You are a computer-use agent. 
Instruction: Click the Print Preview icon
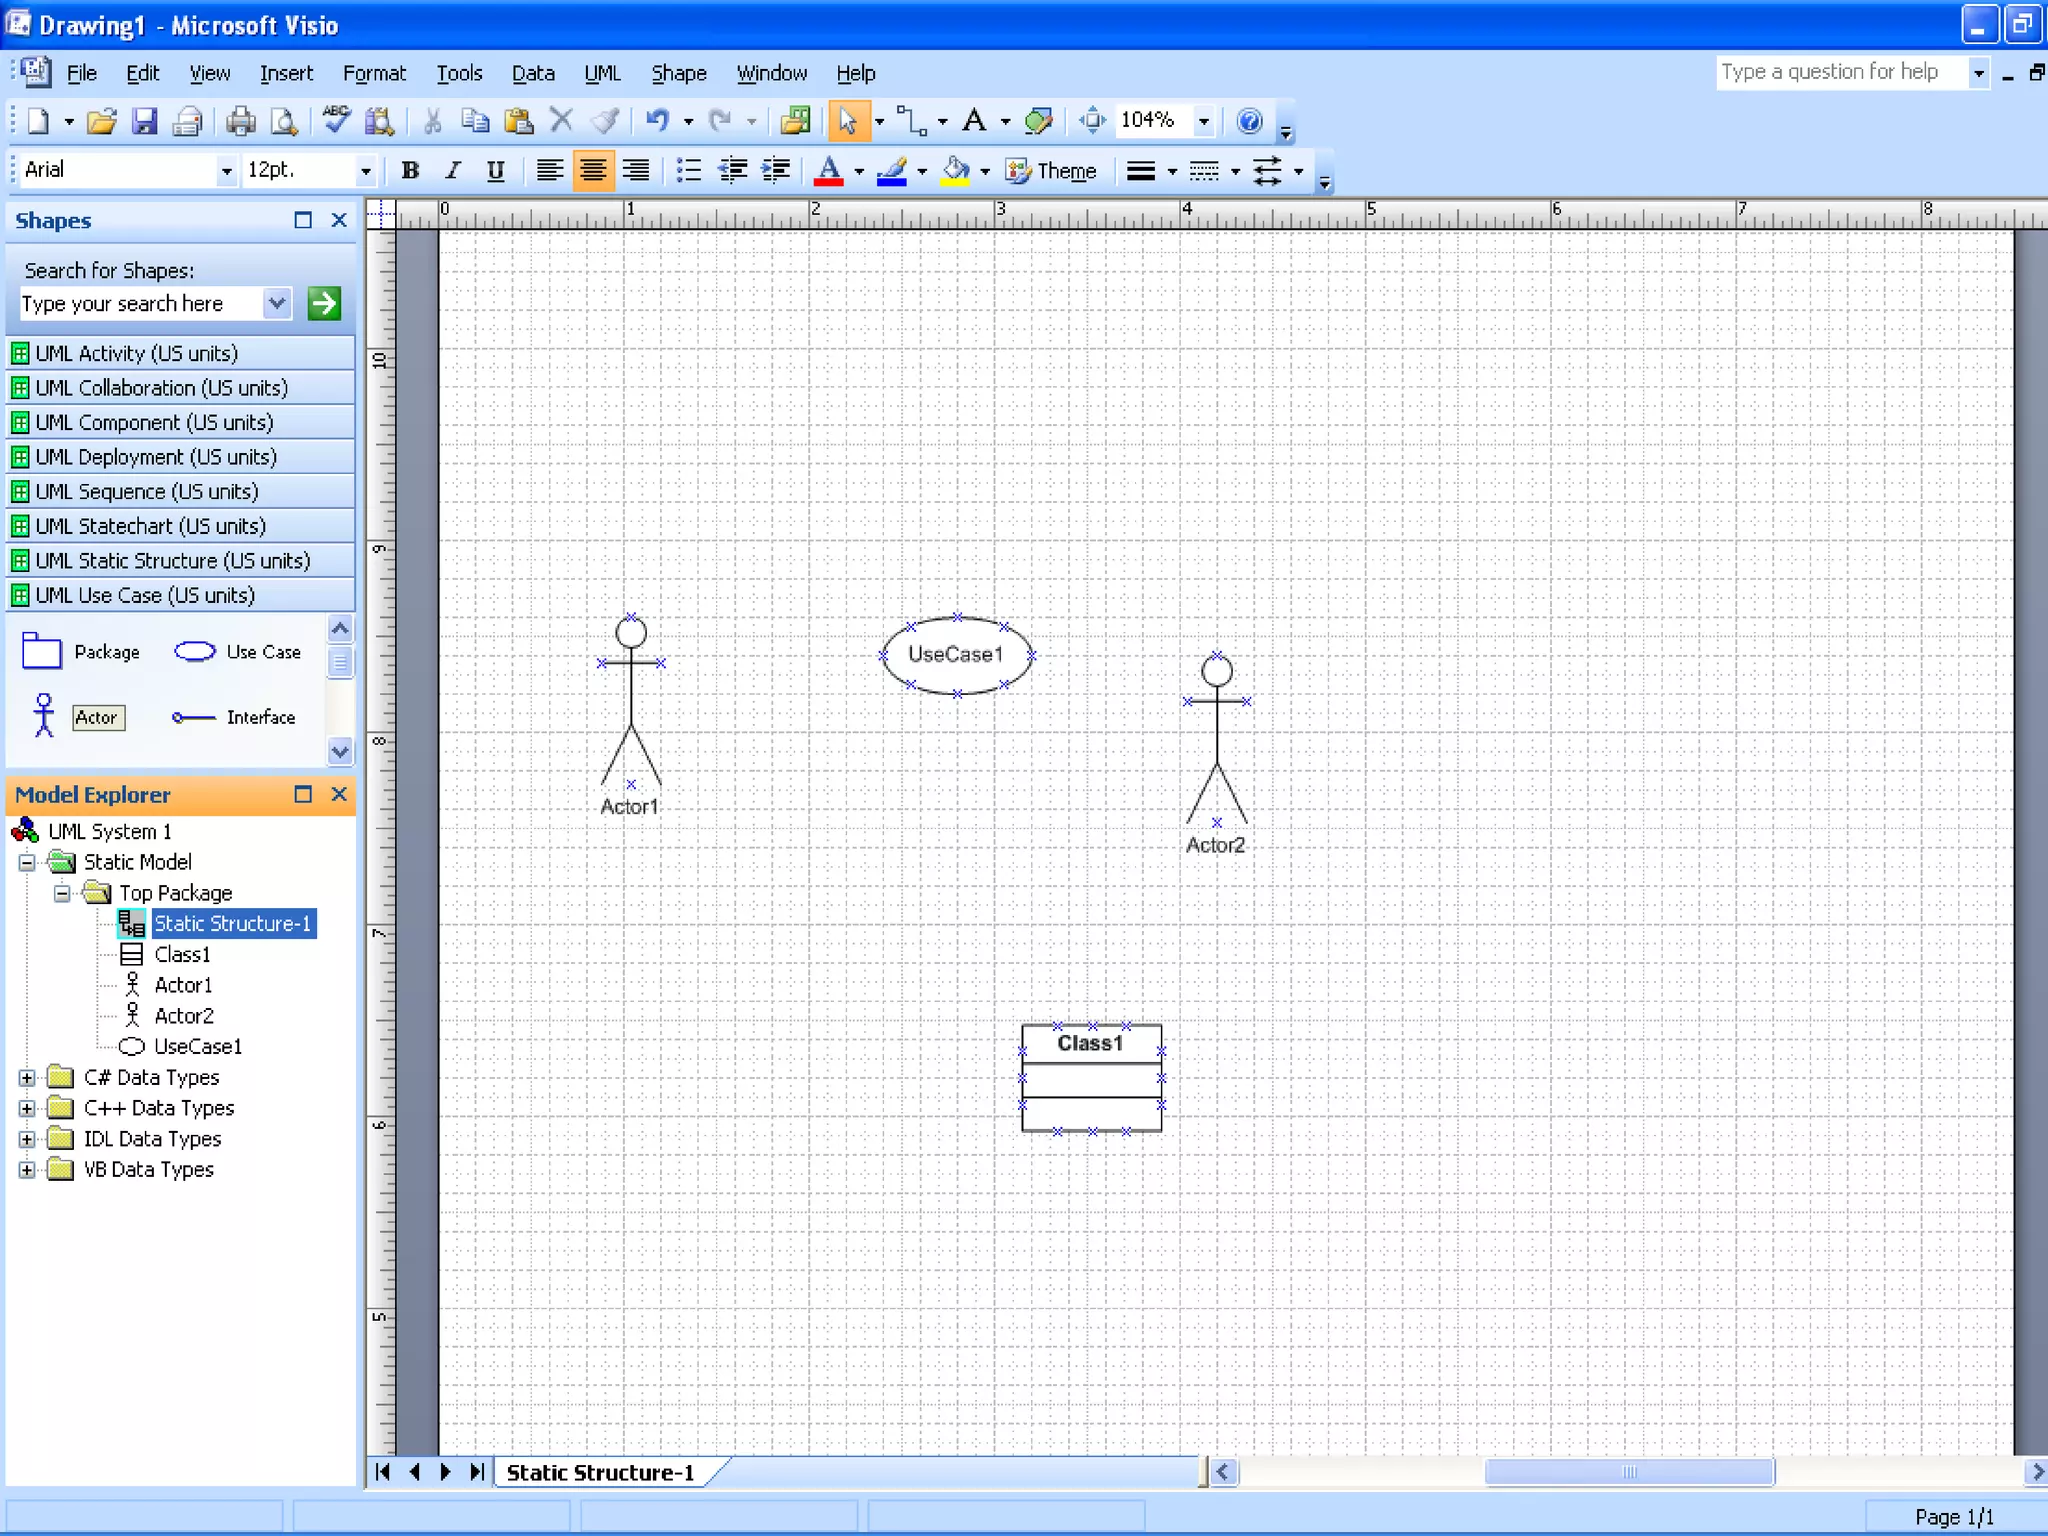[x=284, y=121]
